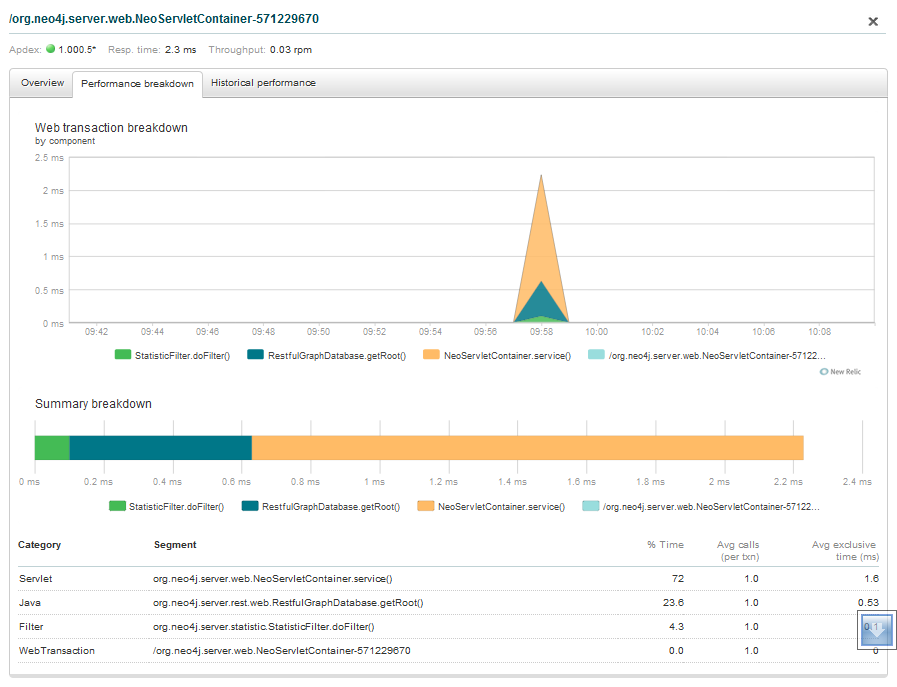This screenshot has width=897, height=687.
Task: Click the green Apdex status dot
Action: point(50,49)
